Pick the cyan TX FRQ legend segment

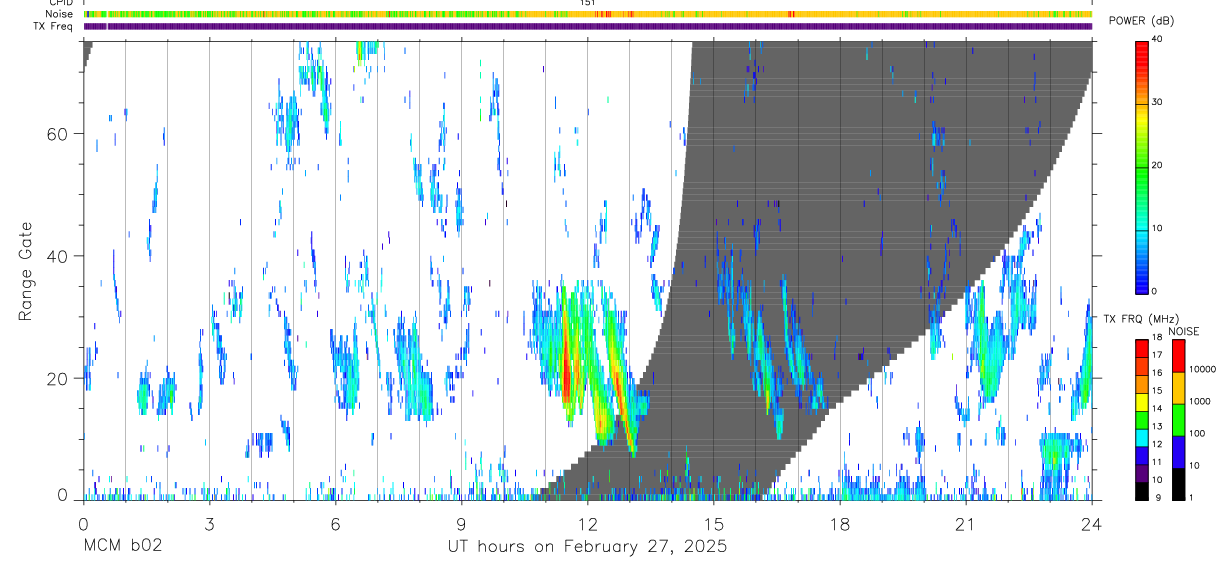[x=1142, y=438]
